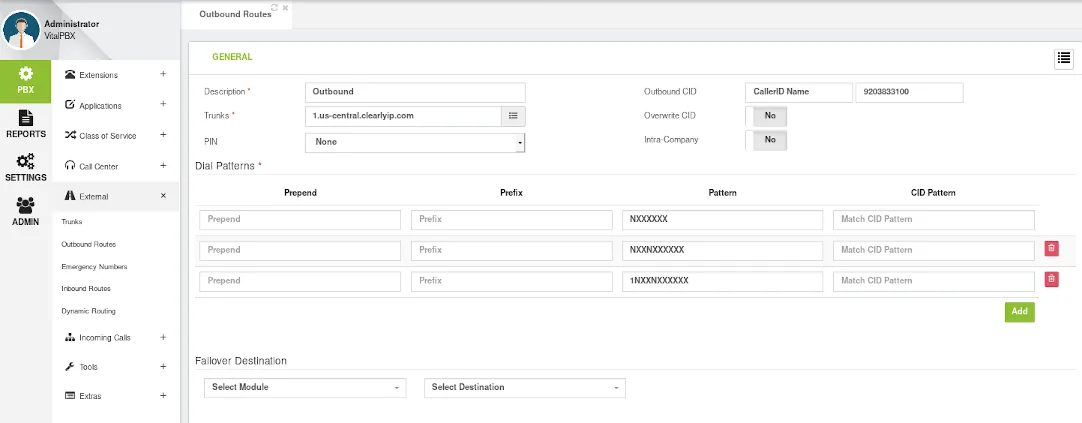Click the Tools wrench icon
The height and width of the screenshot is (423, 1082).
(70, 366)
